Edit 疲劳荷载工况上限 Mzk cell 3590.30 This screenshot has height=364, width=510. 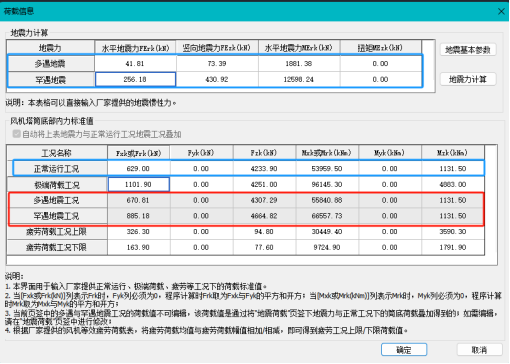(x=453, y=232)
